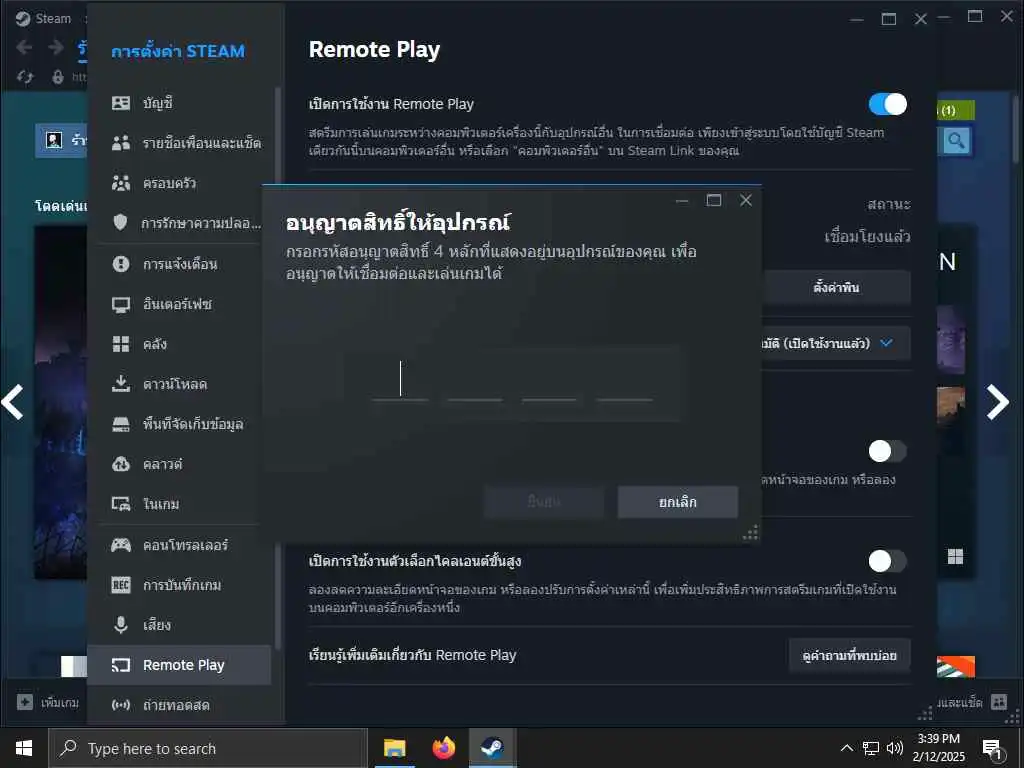This screenshot has height=768, width=1024.
Task: Maximize the device authorization dialog
Action: click(x=714, y=200)
